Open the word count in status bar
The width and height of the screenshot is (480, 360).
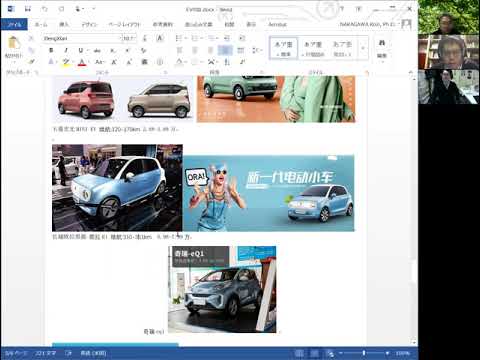(46, 353)
